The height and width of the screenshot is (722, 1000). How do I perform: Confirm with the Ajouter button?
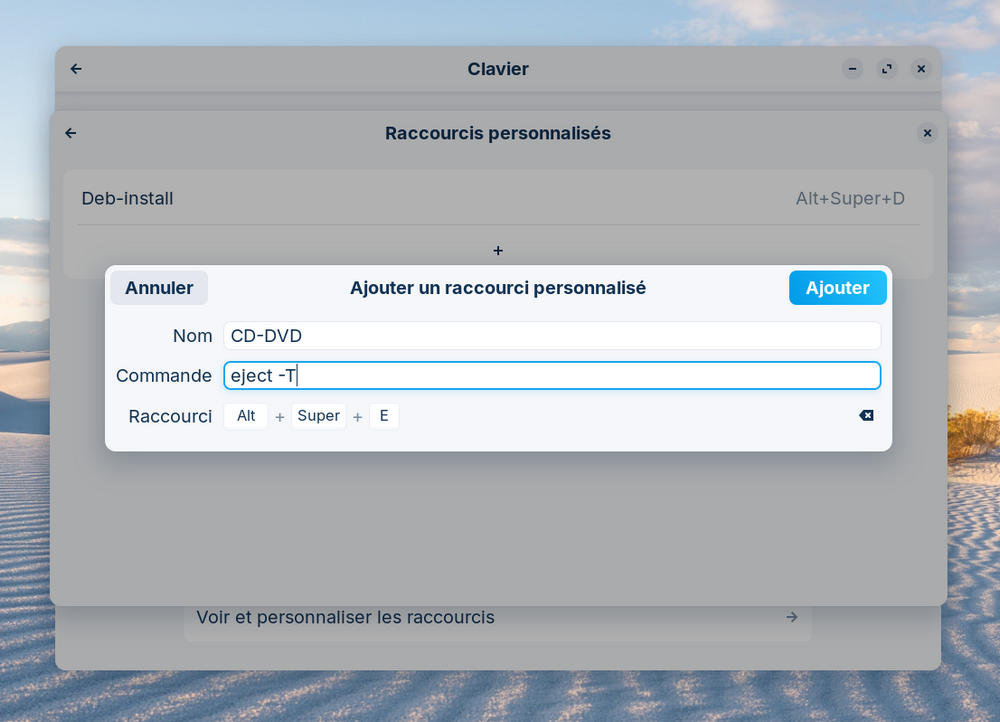click(x=837, y=288)
